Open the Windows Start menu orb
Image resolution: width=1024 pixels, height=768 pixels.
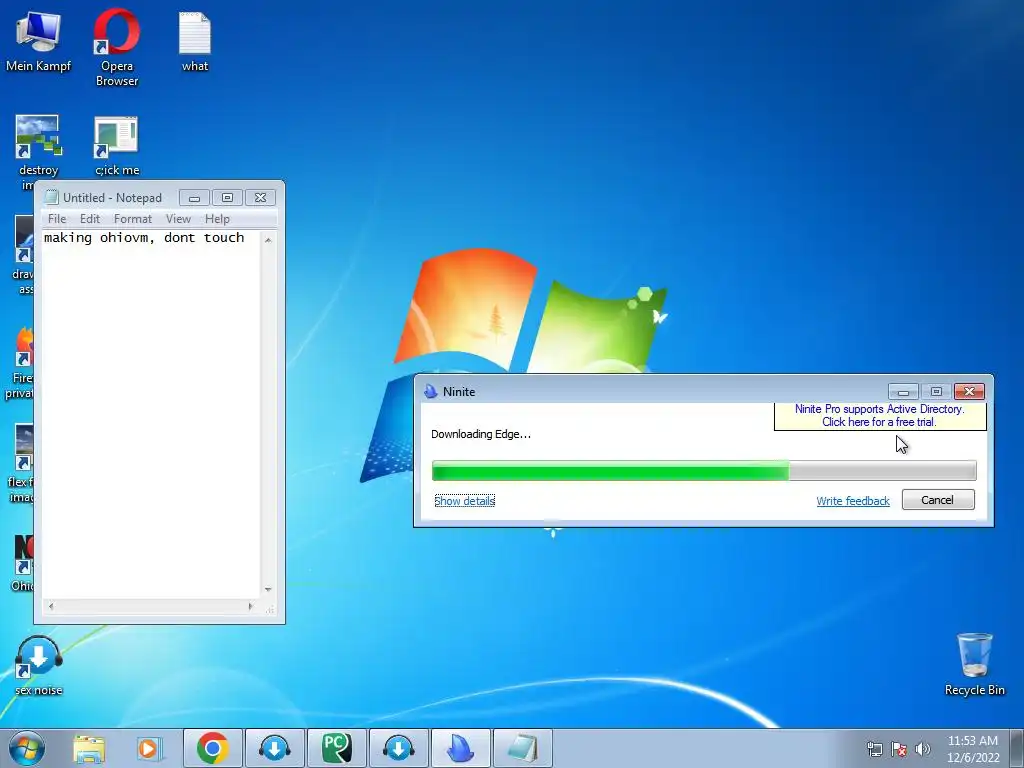27,748
